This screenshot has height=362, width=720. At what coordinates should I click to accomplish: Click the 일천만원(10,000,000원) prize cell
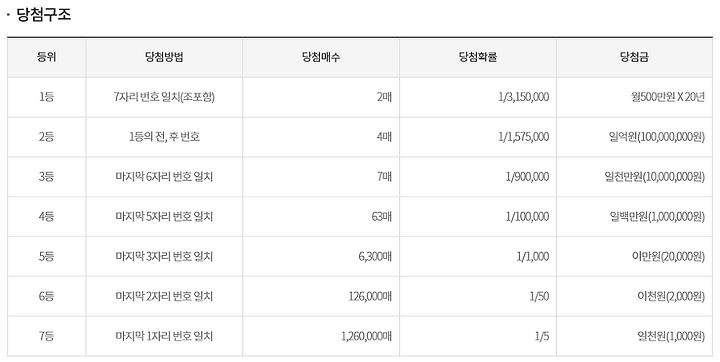(635, 177)
